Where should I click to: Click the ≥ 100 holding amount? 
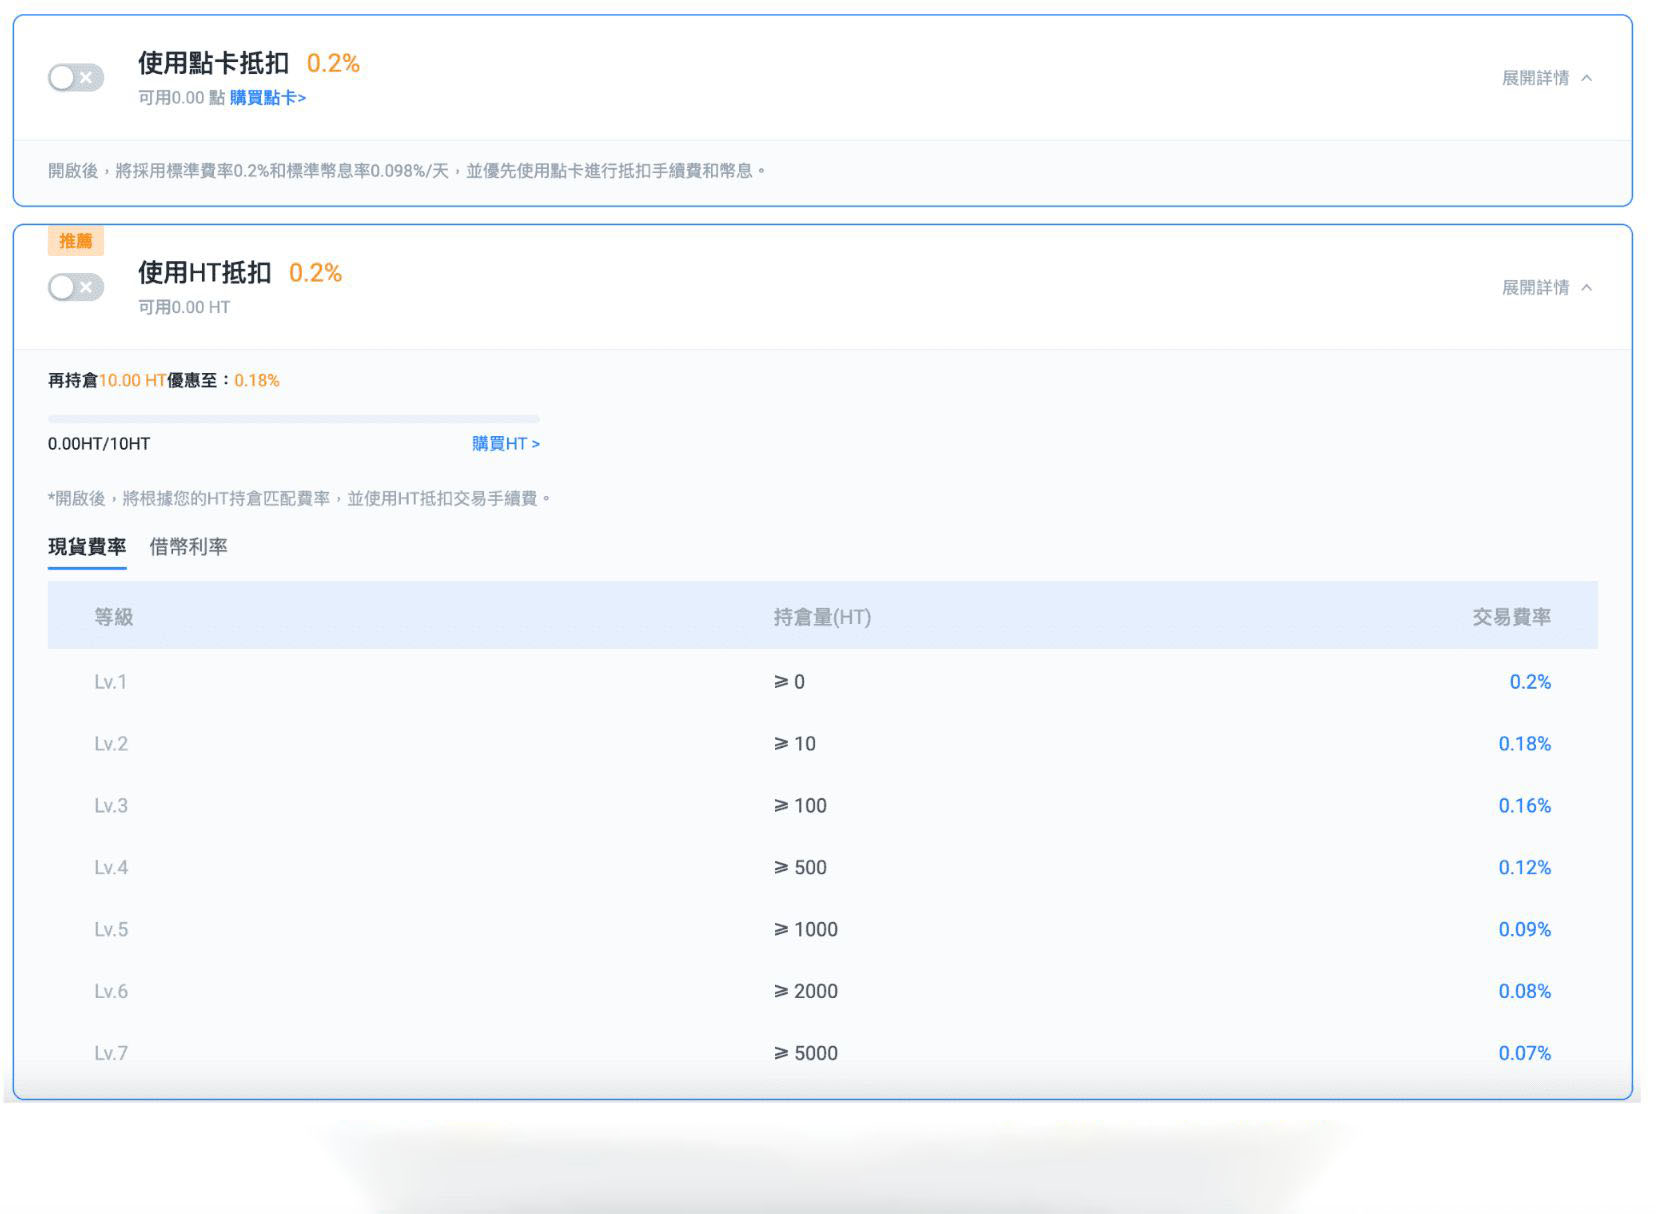(x=800, y=806)
